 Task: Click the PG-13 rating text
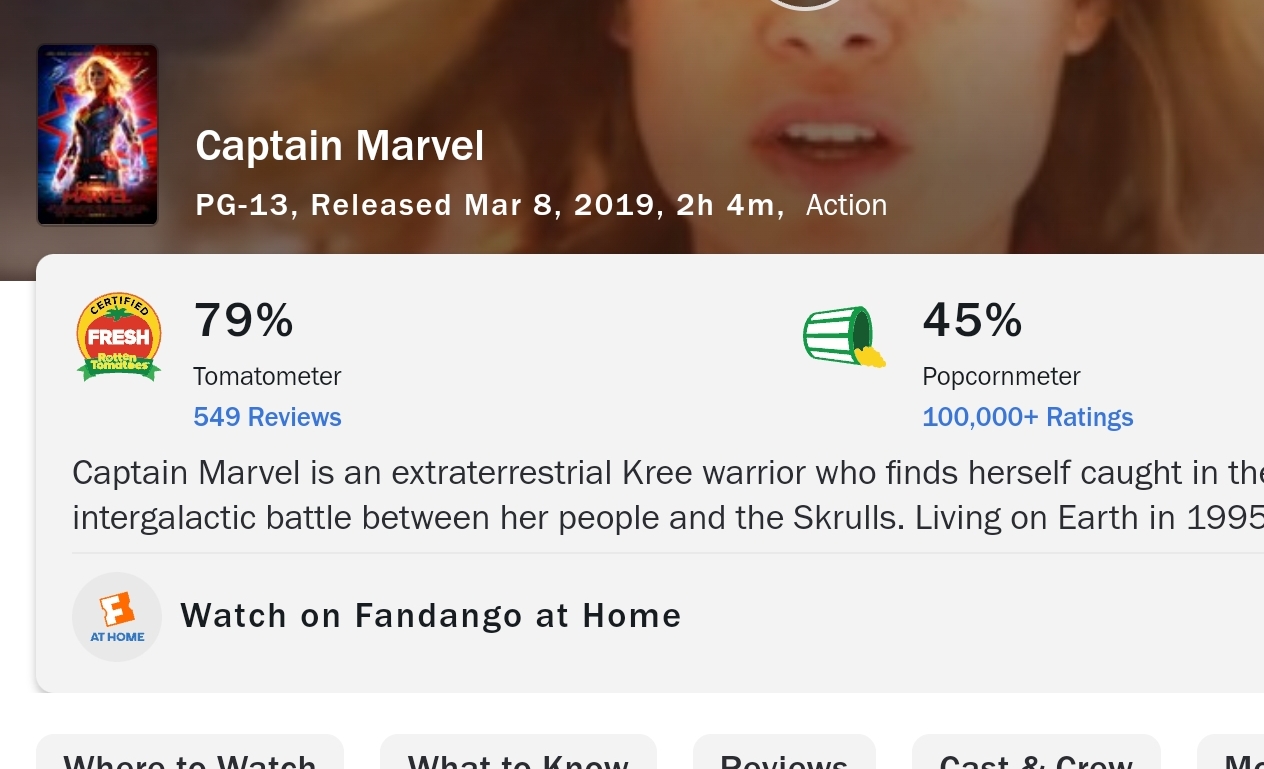pyautogui.click(x=243, y=205)
